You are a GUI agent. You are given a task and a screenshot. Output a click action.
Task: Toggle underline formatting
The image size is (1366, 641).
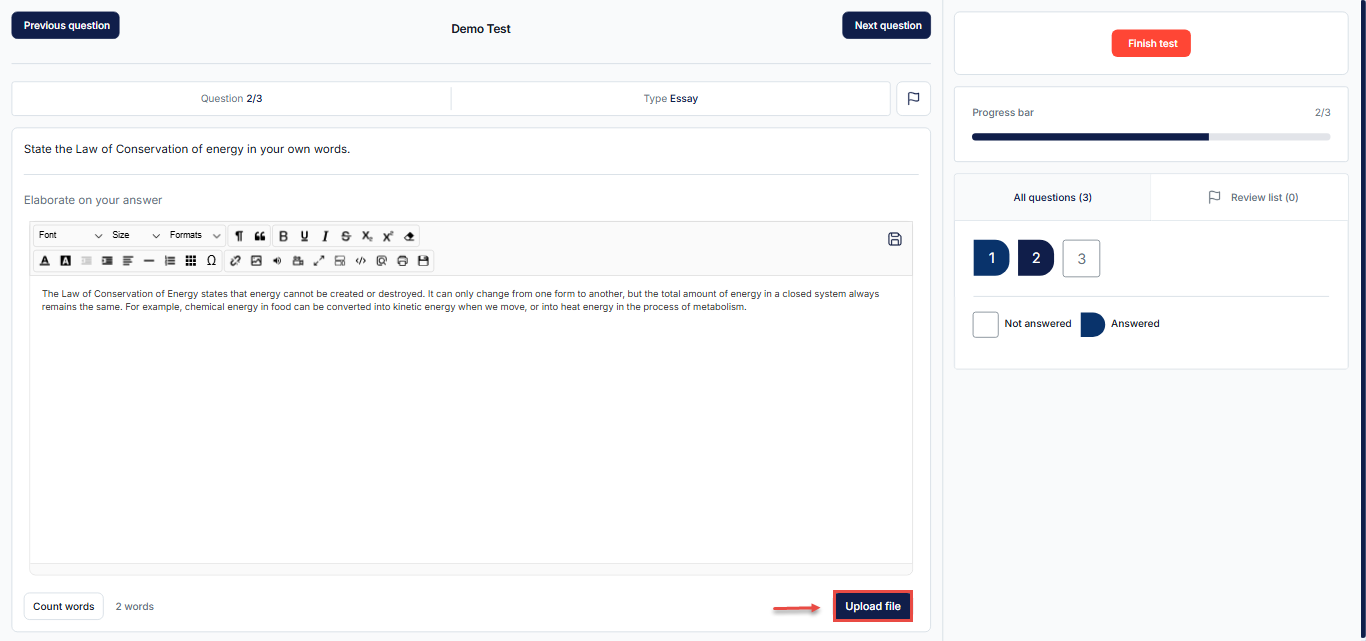304,236
